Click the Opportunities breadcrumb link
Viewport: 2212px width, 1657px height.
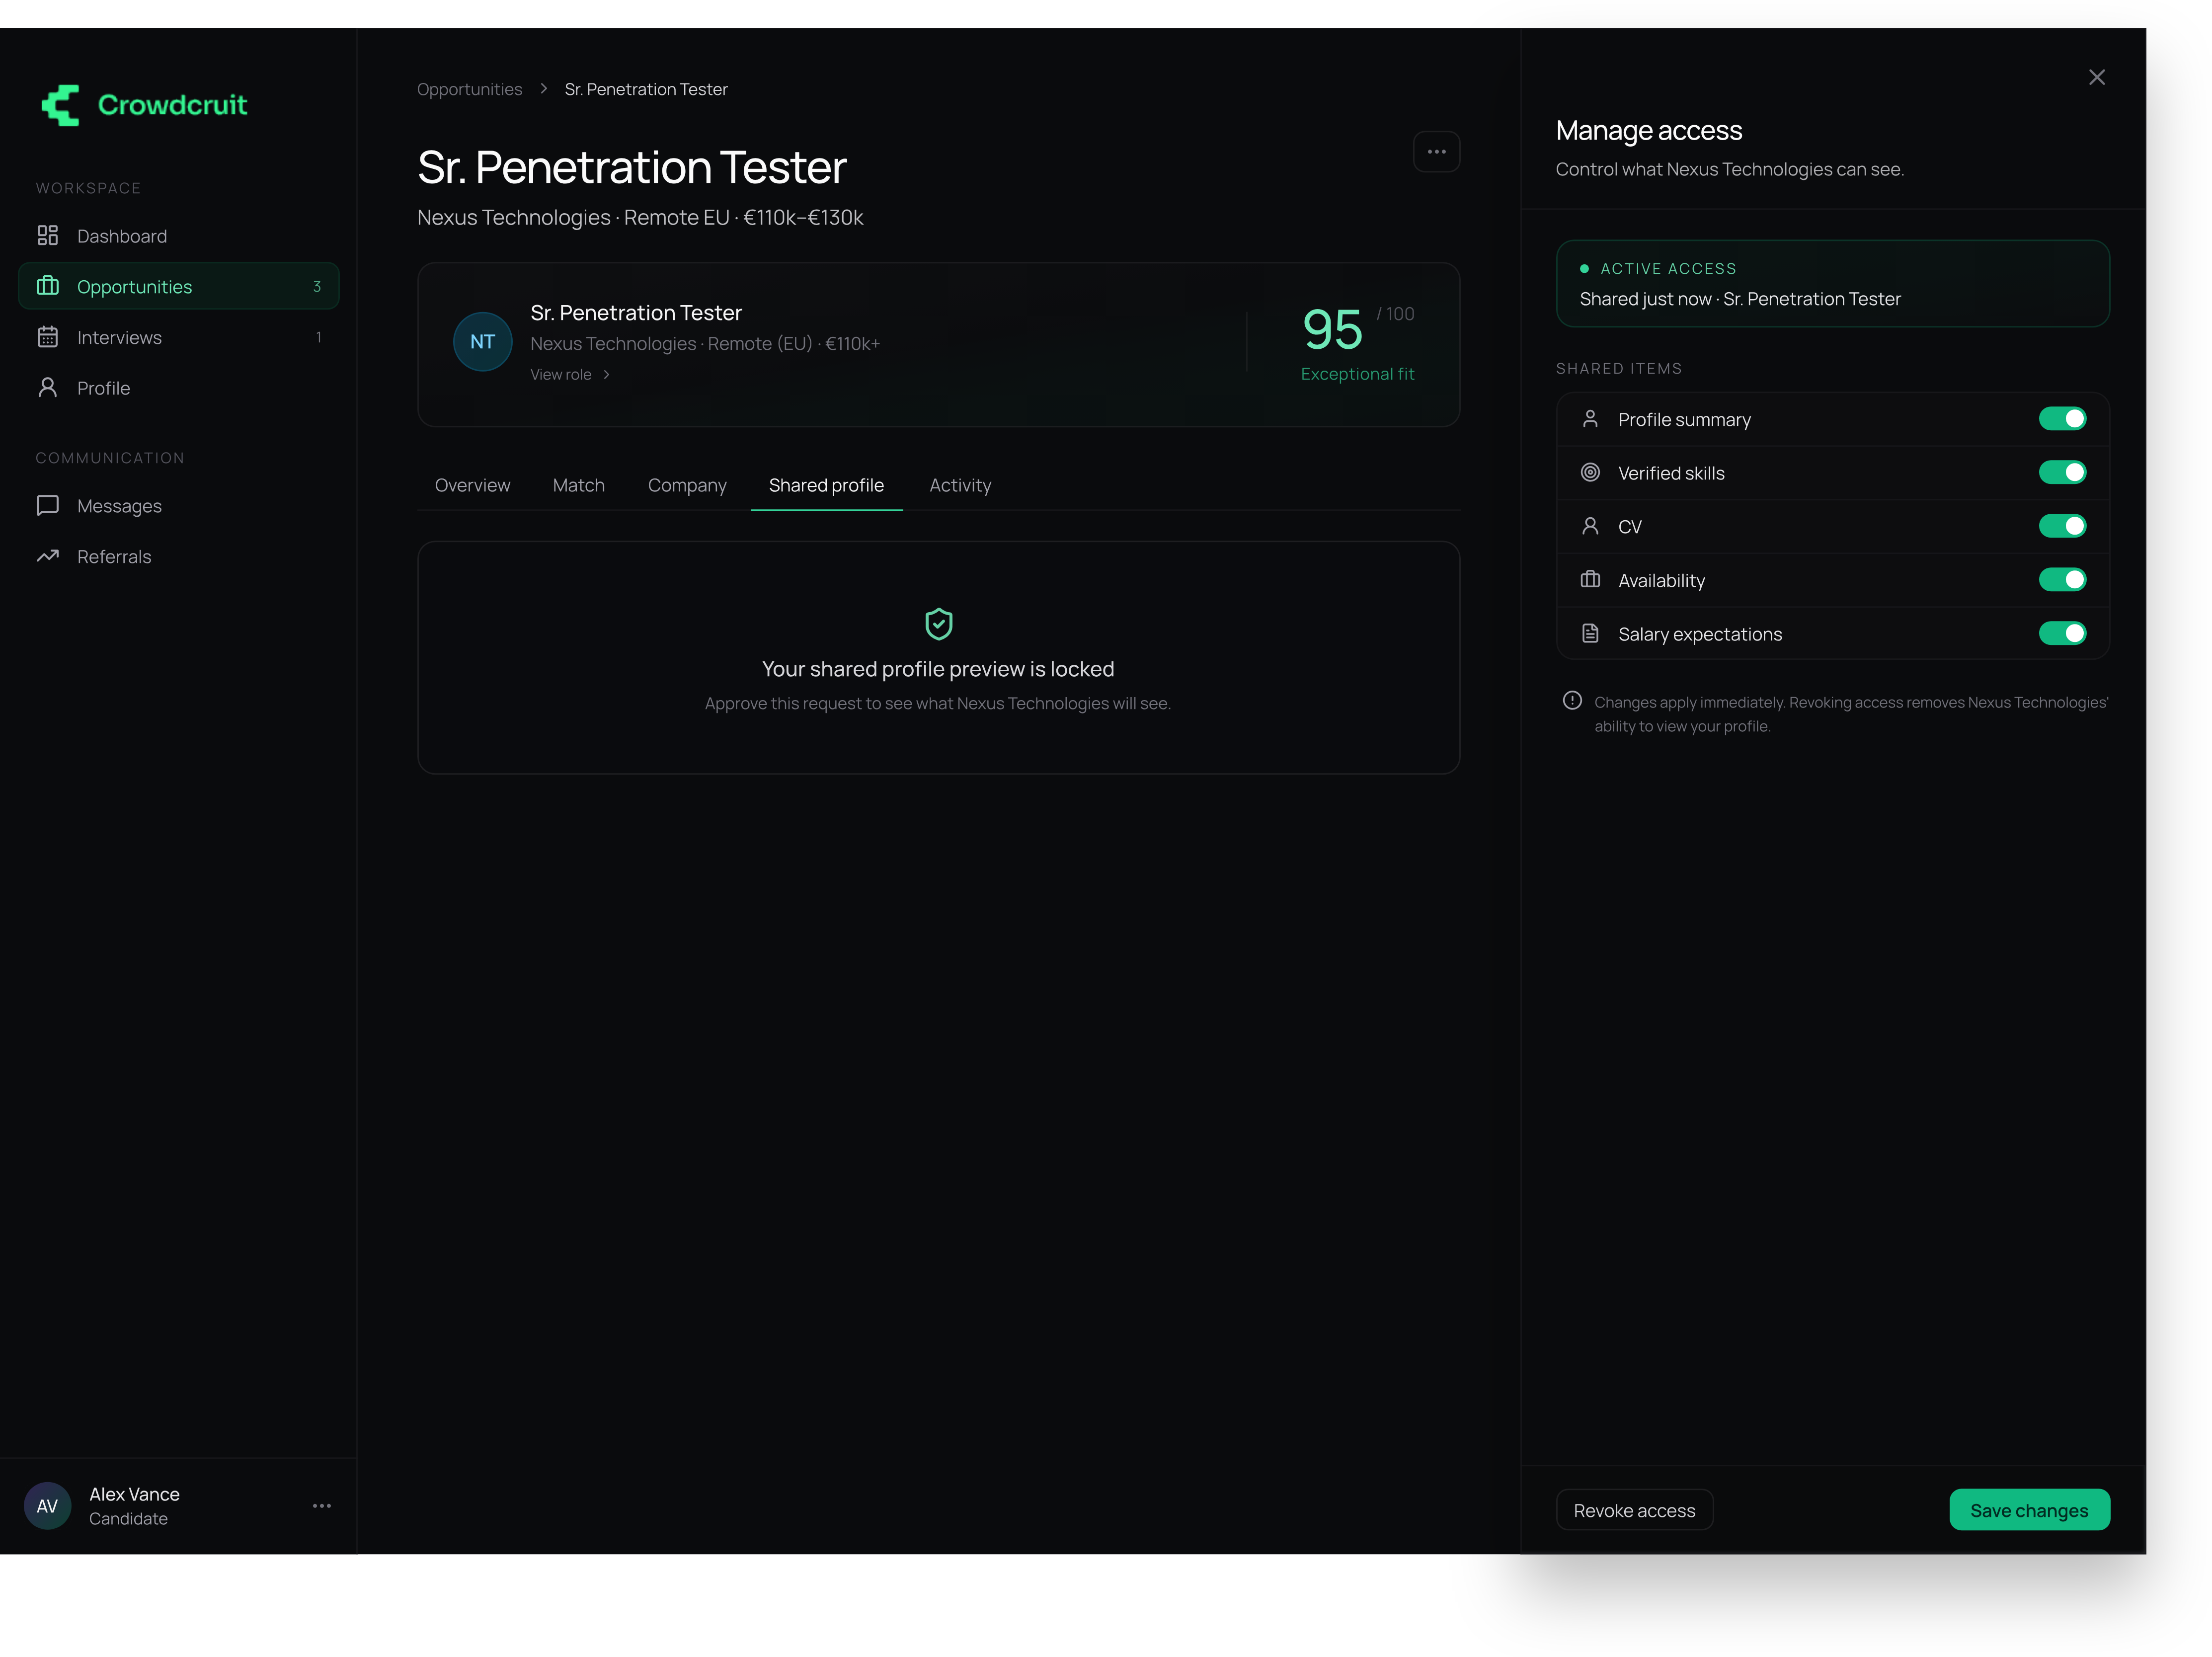pos(469,89)
